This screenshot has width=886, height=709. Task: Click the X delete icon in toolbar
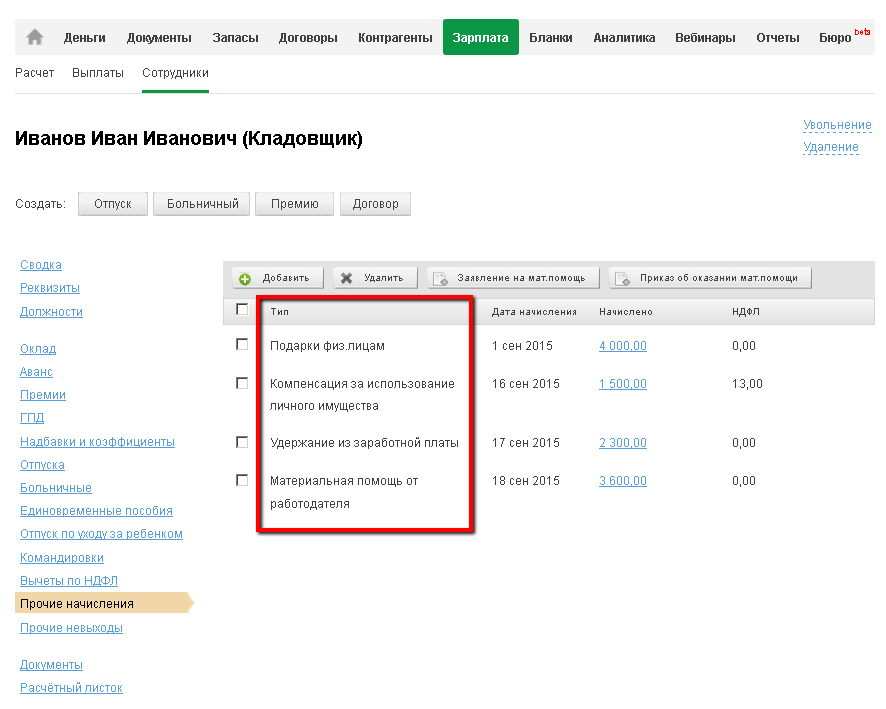tap(347, 278)
